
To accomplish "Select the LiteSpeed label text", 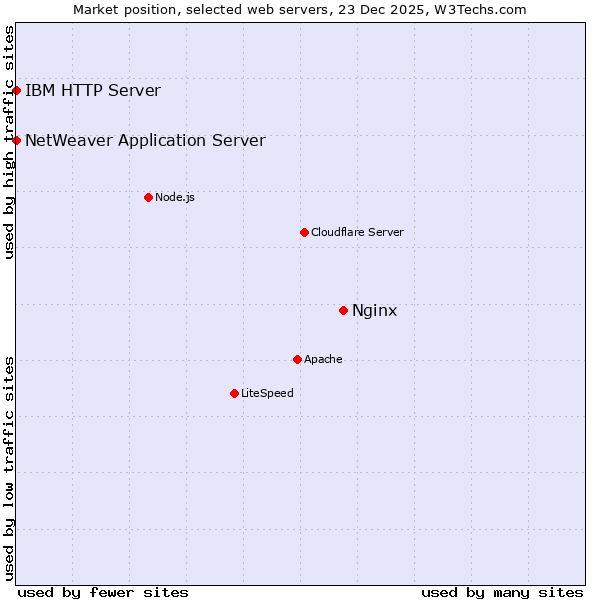I will pyautogui.click(x=267, y=394).
